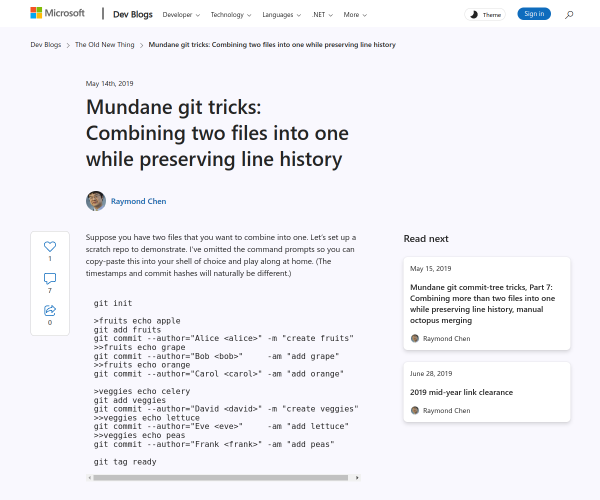Click current-page breadcrumb Mundane git tricks
600x500 pixels.
click(x=272, y=45)
